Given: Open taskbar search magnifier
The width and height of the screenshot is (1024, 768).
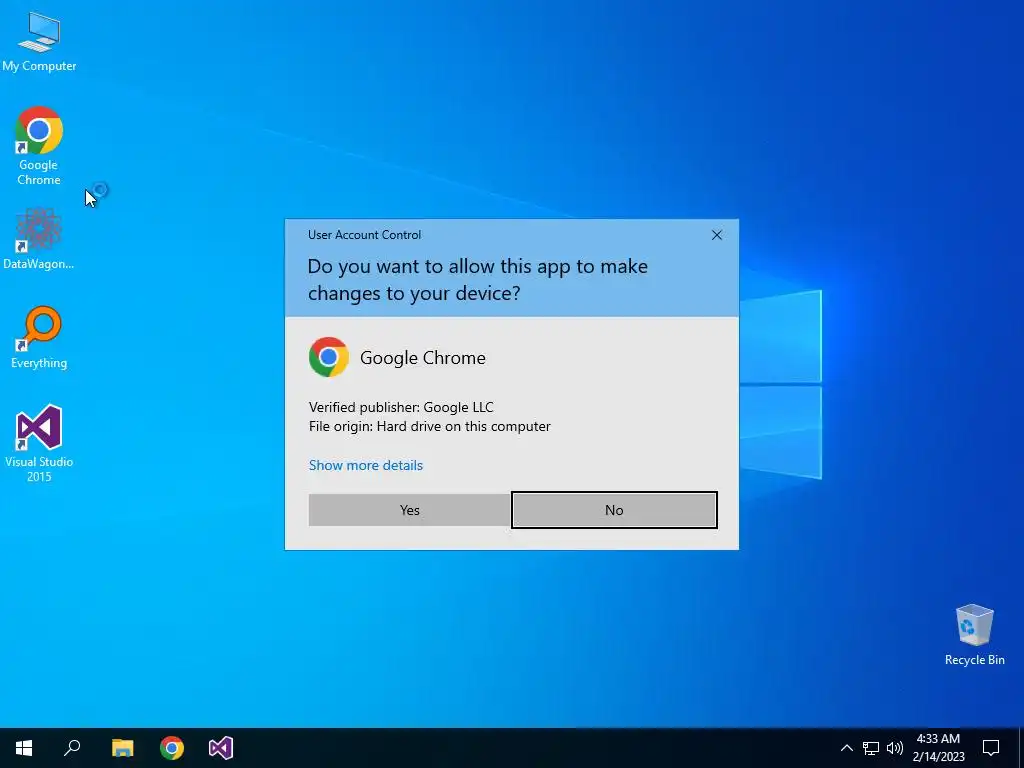Looking at the screenshot, I should (x=72, y=748).
